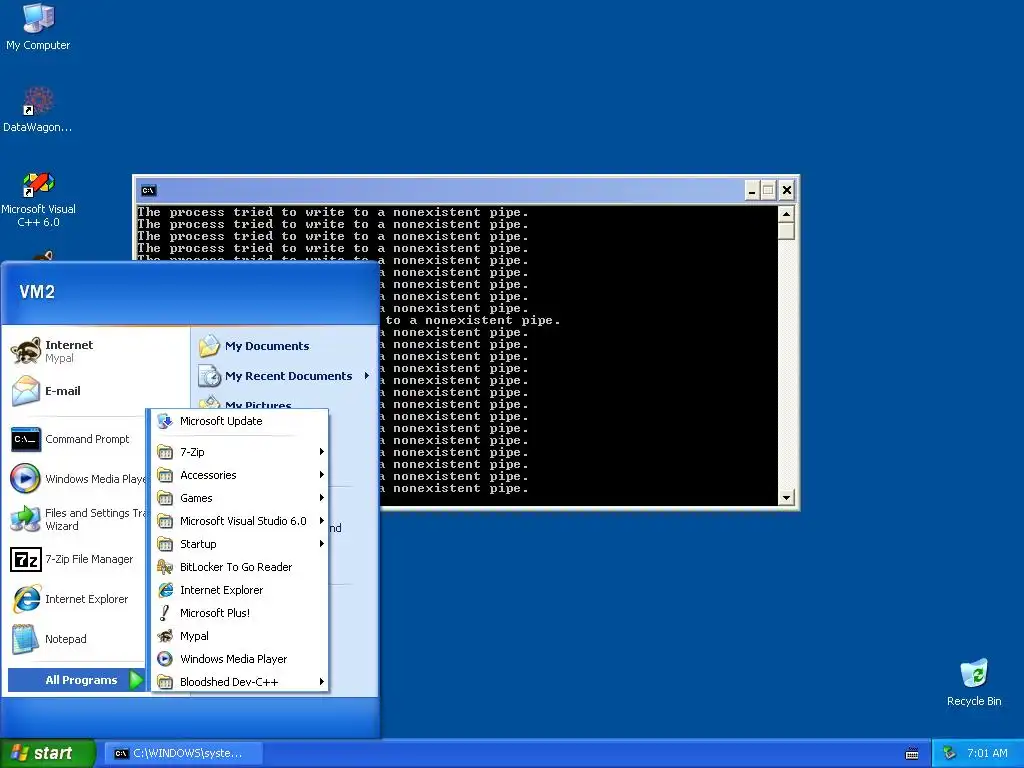The width and height of the screenshot is (1024, 768).
Task: Click the Internet Explorer icon in All Programs list
Action: (165, 590)
